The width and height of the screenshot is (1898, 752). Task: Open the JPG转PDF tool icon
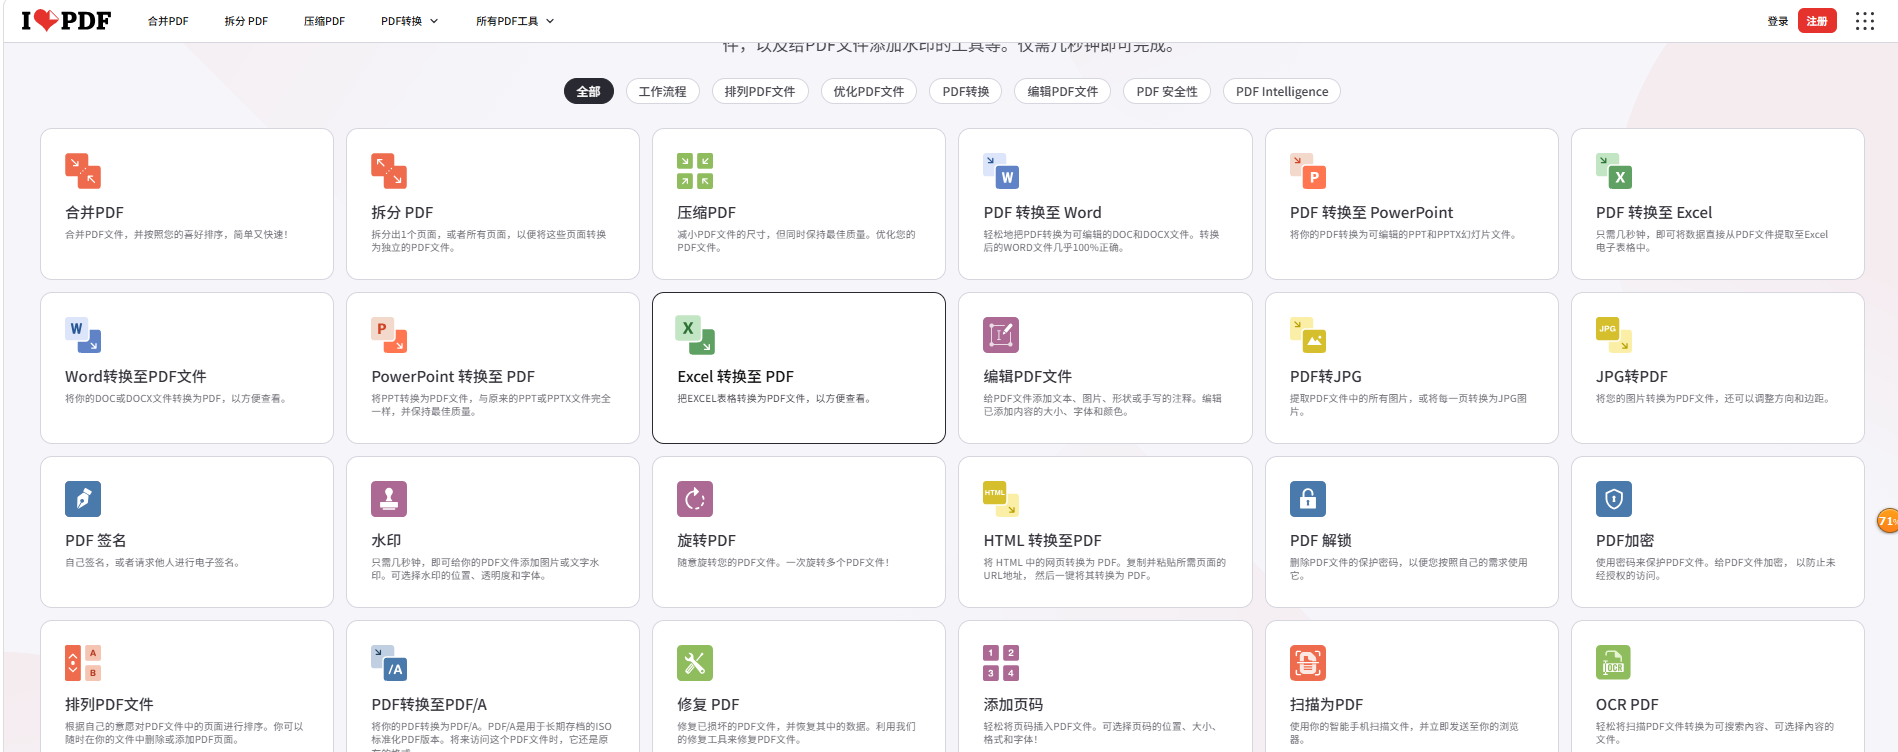1614,335
